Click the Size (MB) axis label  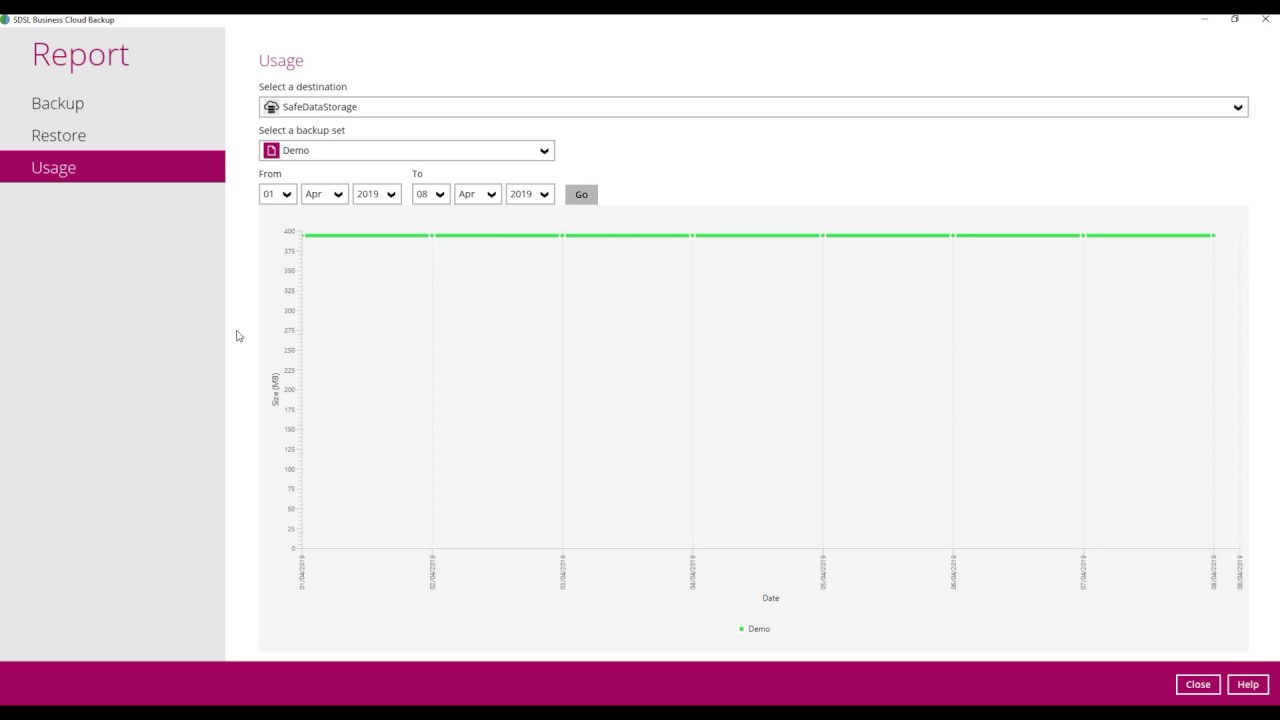pos(275,389)
